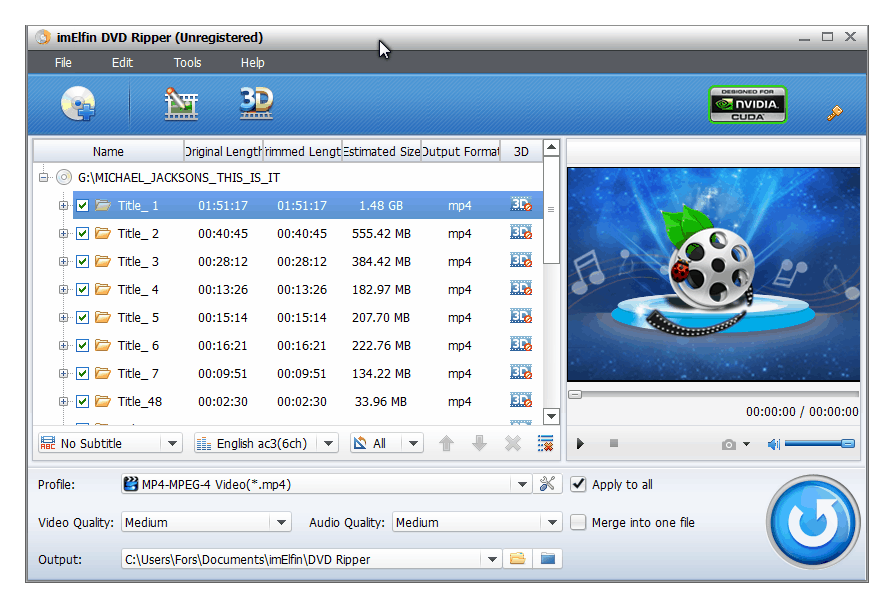Viewport: 894px width, 608px height.
Task: Expand the Title_48 tree node
Action: coord(63,401)
